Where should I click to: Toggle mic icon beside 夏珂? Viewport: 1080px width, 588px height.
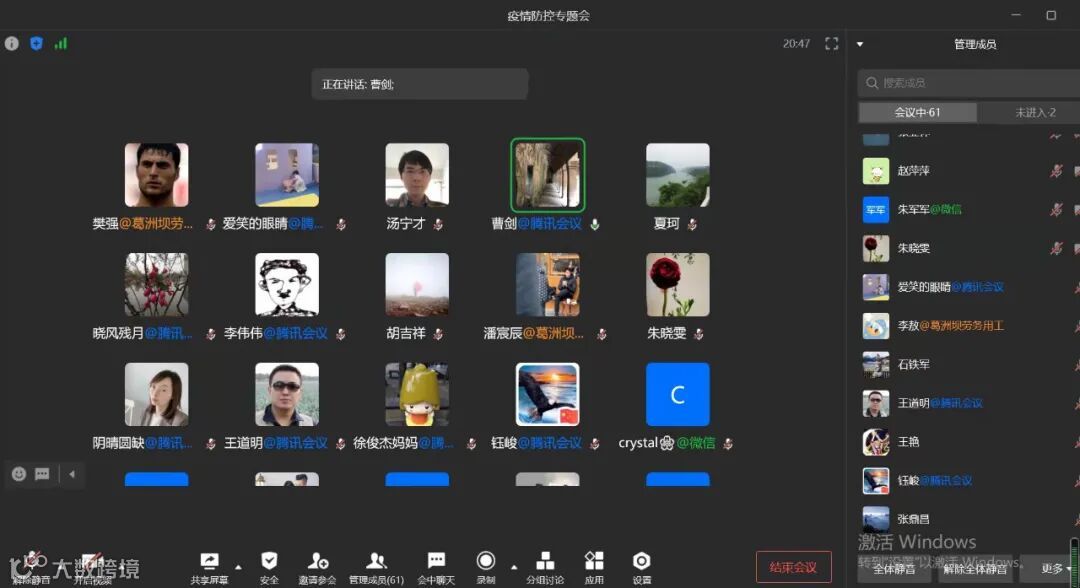pos(692,224)
